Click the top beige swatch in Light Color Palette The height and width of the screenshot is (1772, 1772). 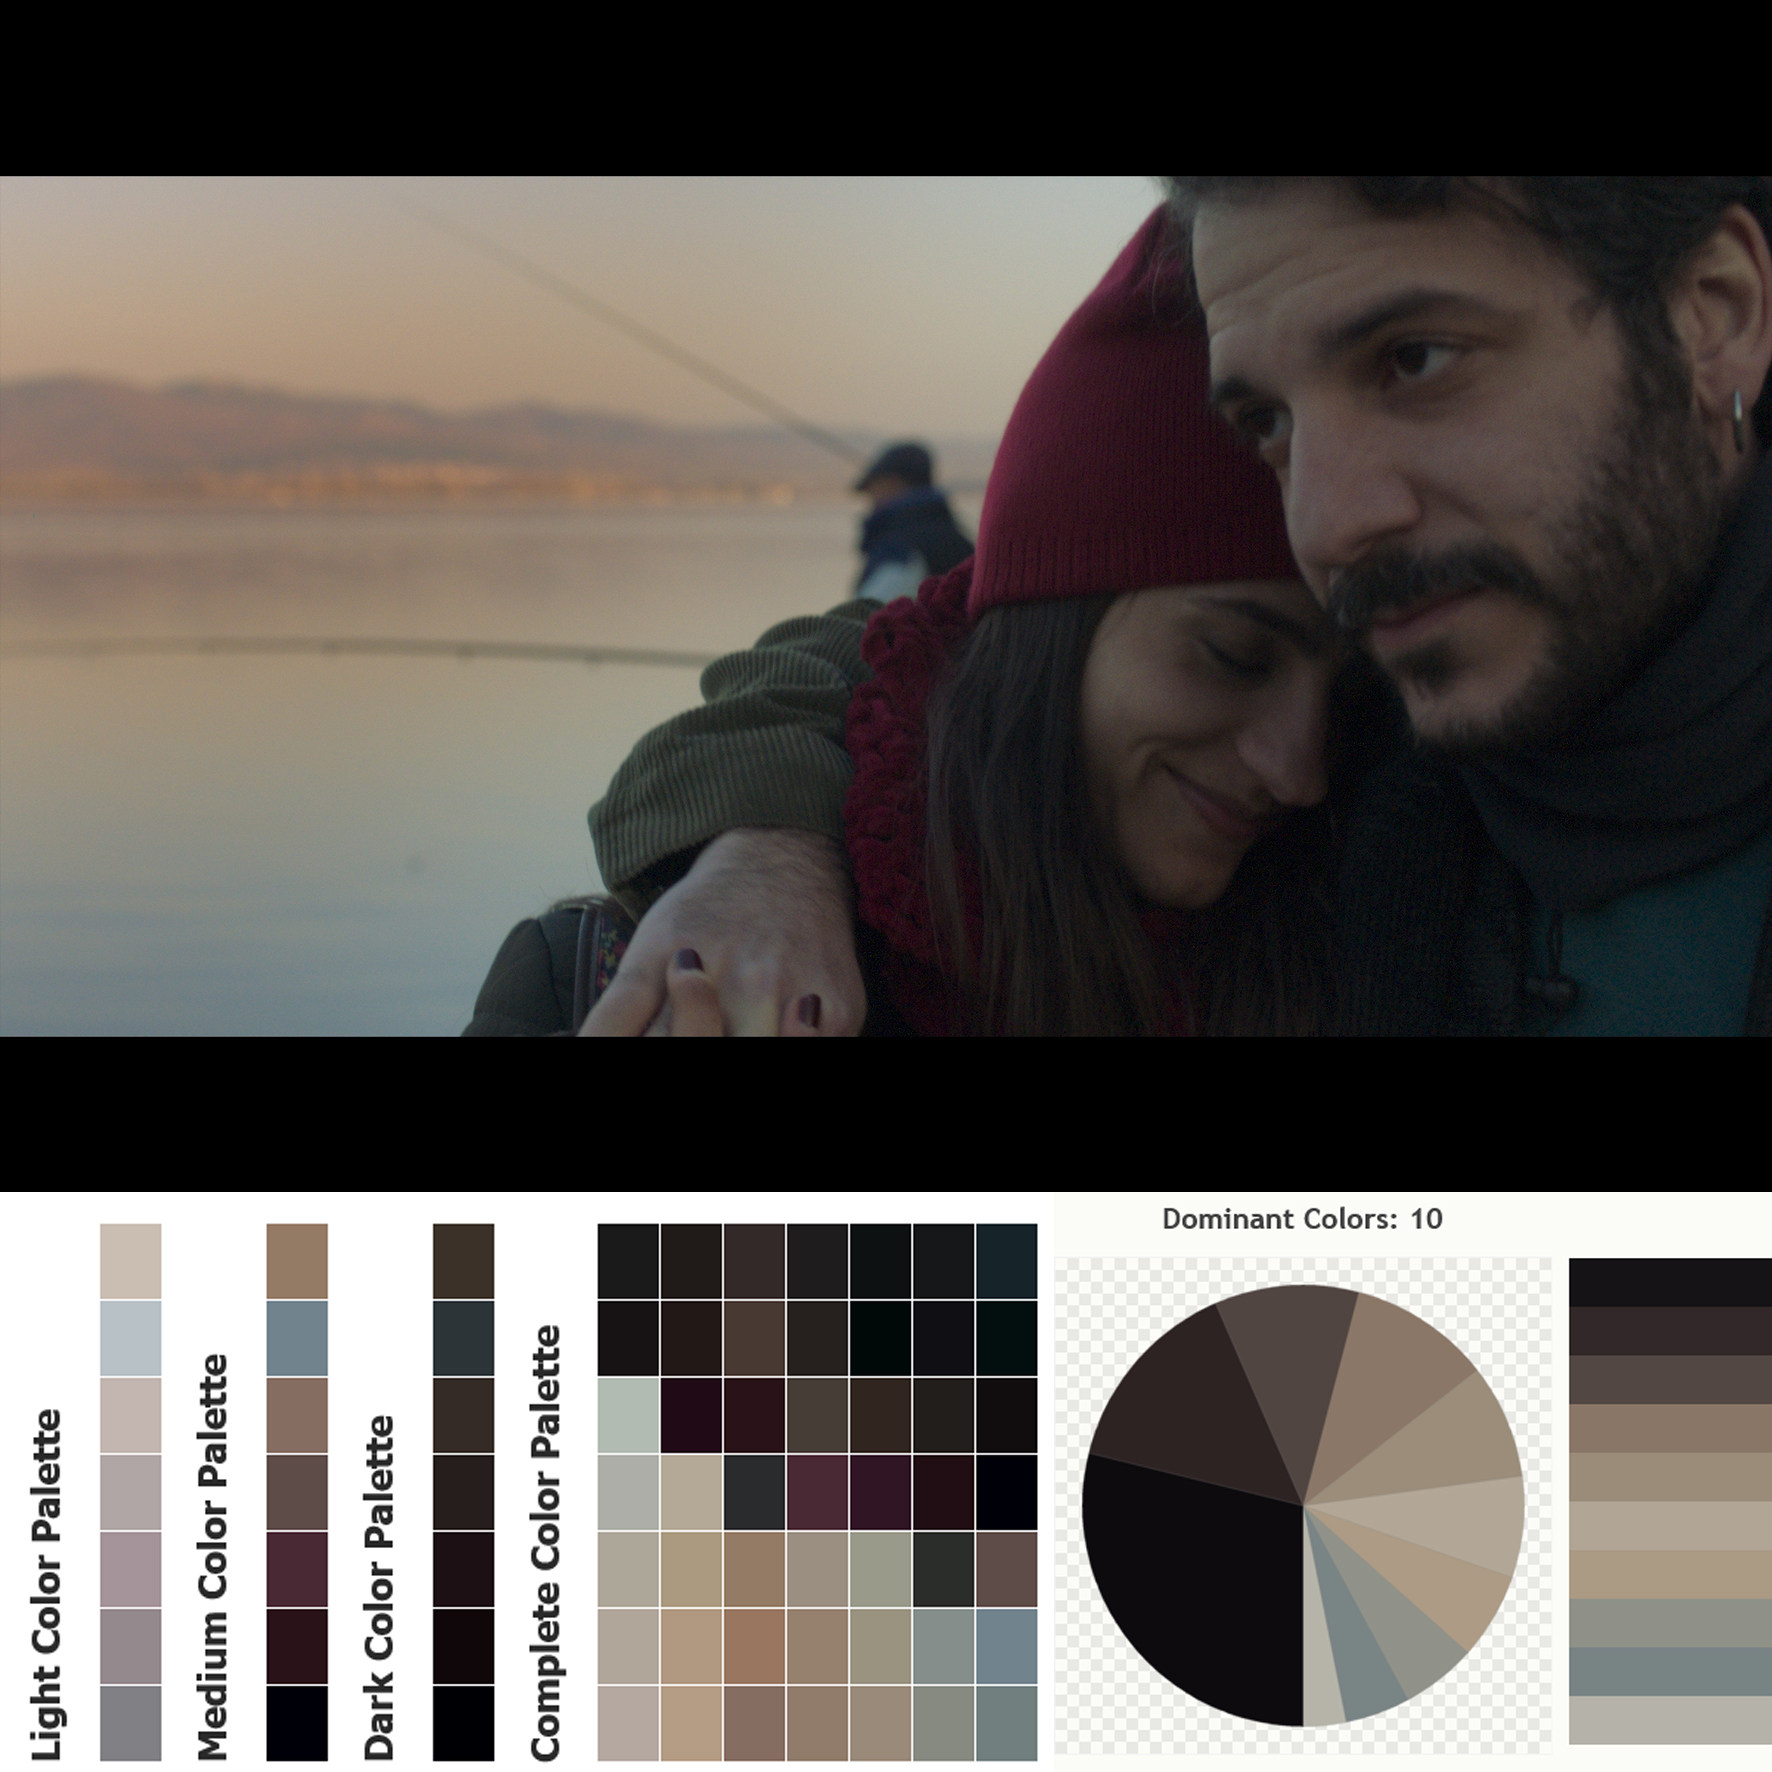coord(130,1260)
